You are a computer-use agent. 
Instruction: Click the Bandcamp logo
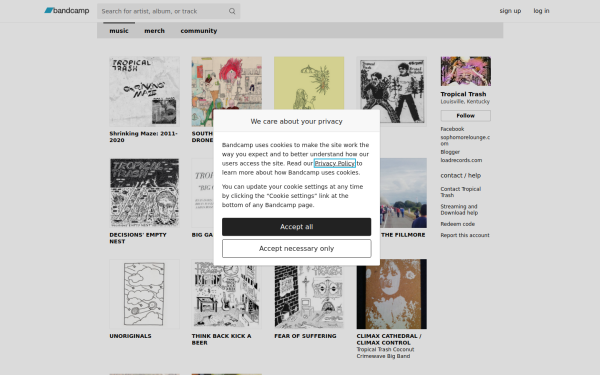click(67, 11)
